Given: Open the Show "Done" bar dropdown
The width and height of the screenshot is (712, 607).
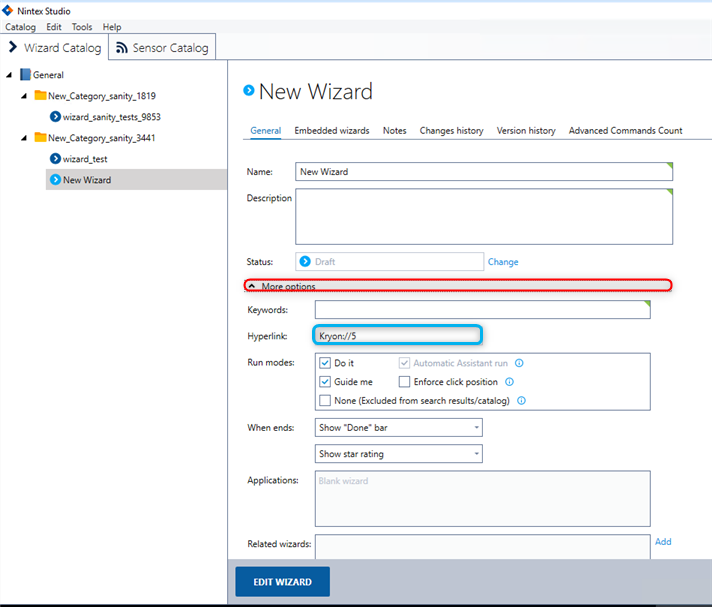Looking at the screenshot, I should click(x=398, y=427).
